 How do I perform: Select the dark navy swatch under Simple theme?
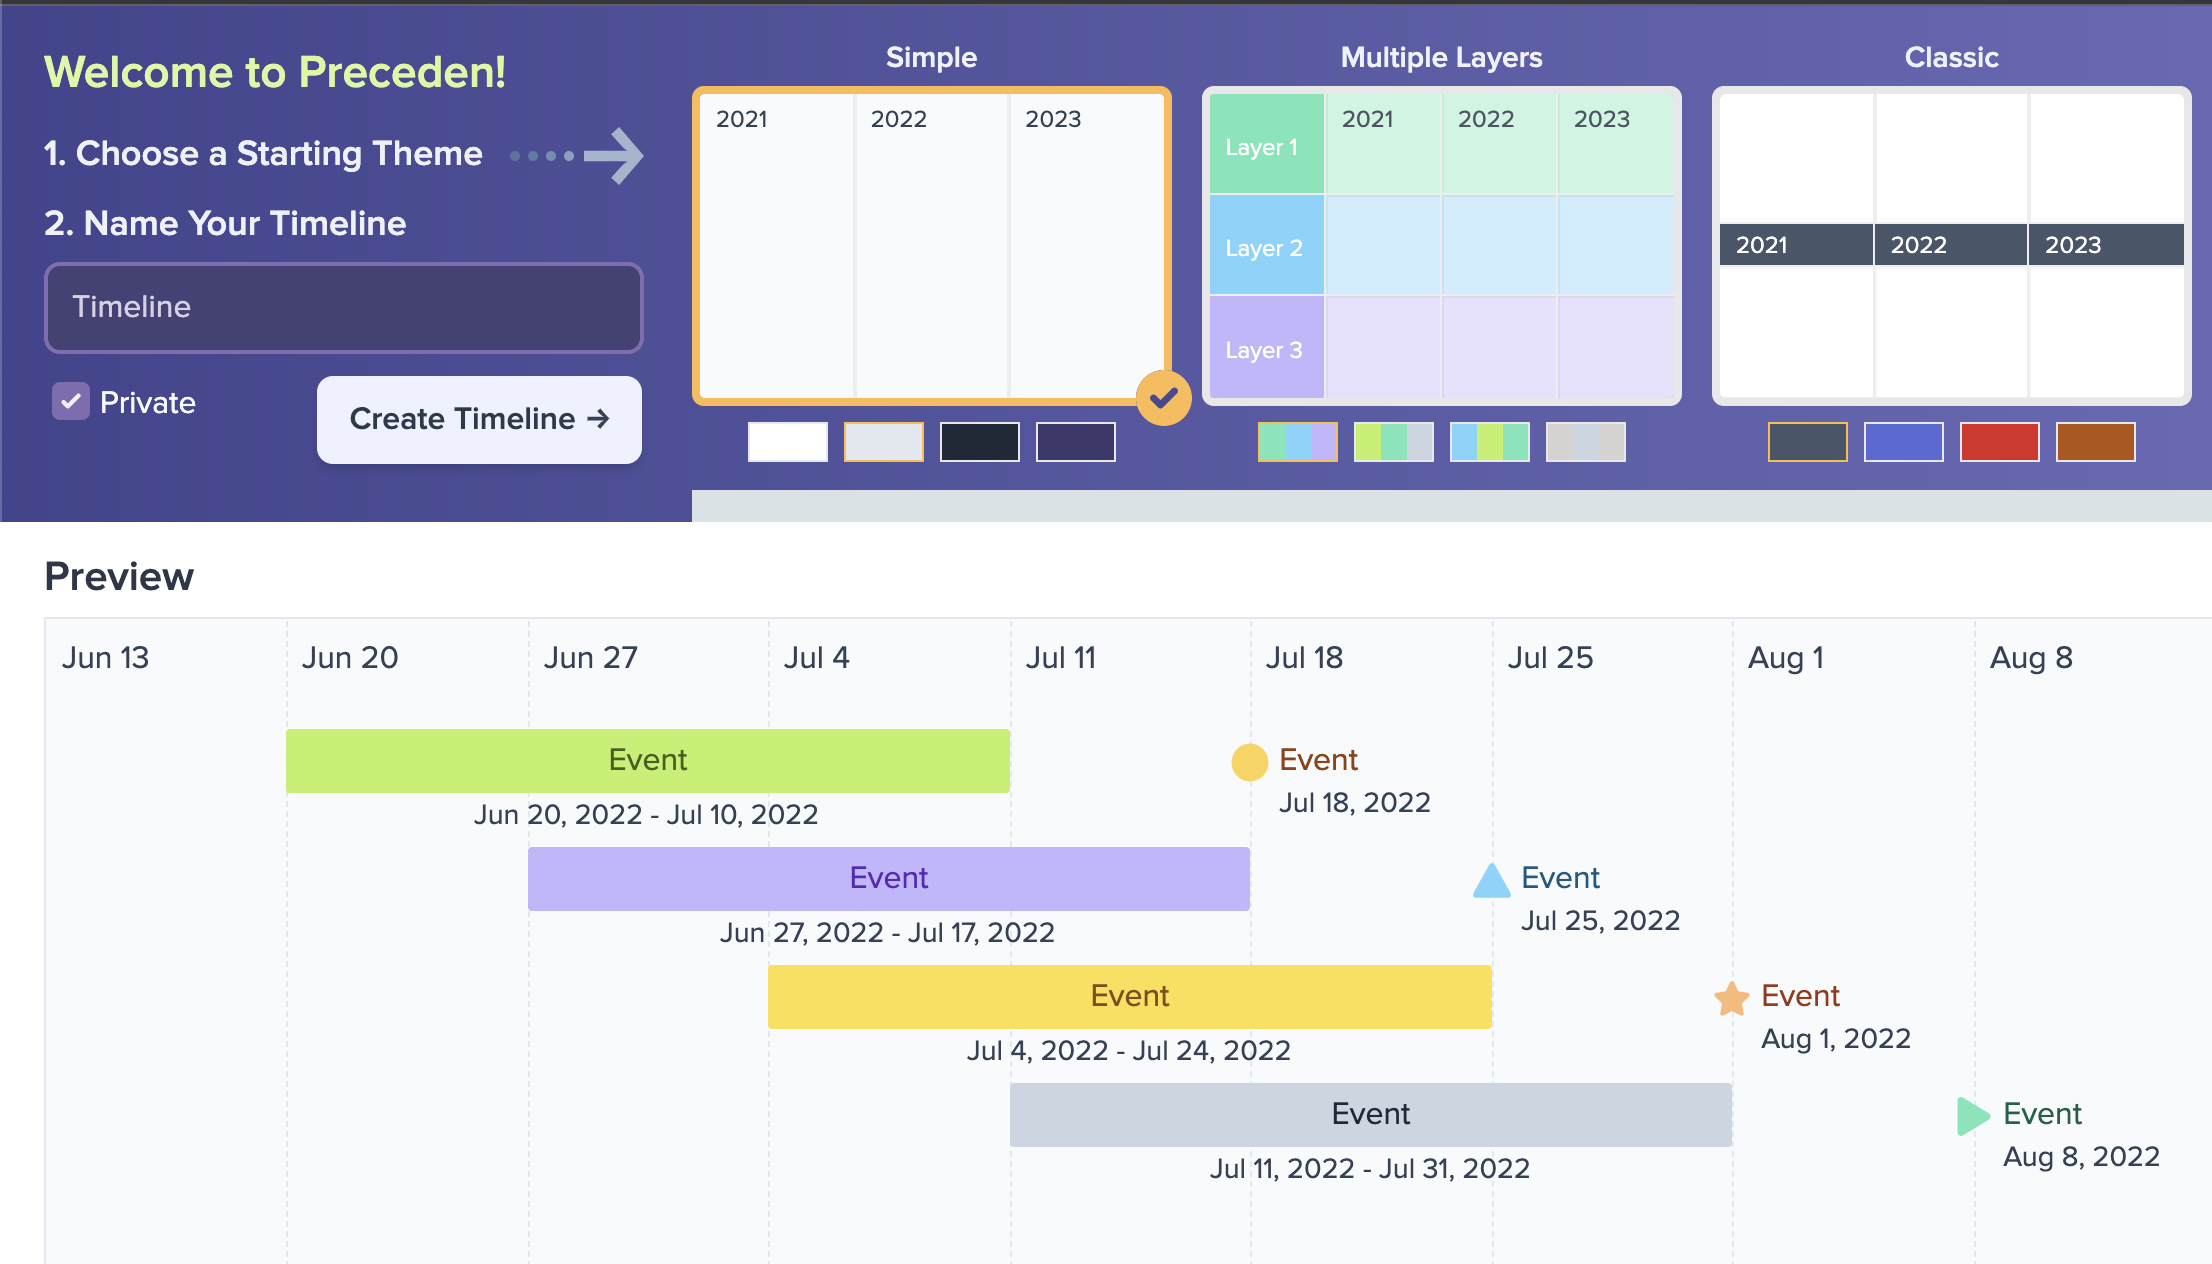click(x=979, y=441)
